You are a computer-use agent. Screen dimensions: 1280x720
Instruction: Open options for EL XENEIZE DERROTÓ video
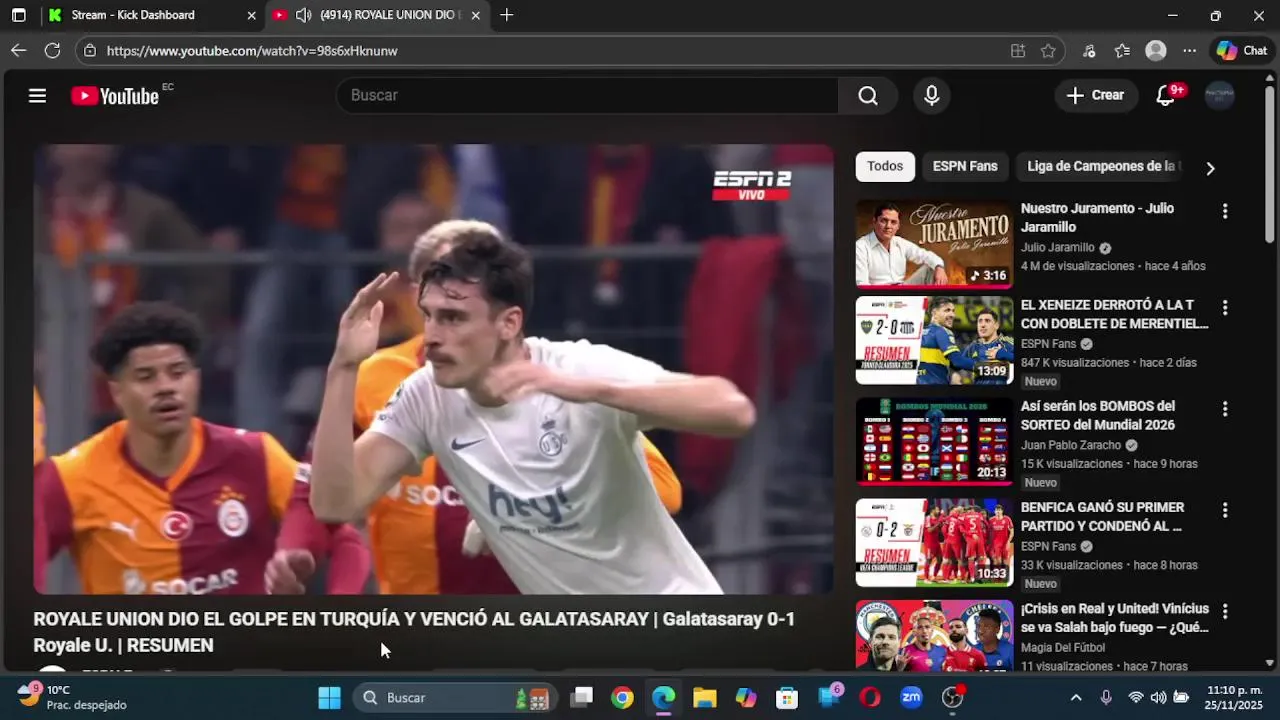point(1225,307)
